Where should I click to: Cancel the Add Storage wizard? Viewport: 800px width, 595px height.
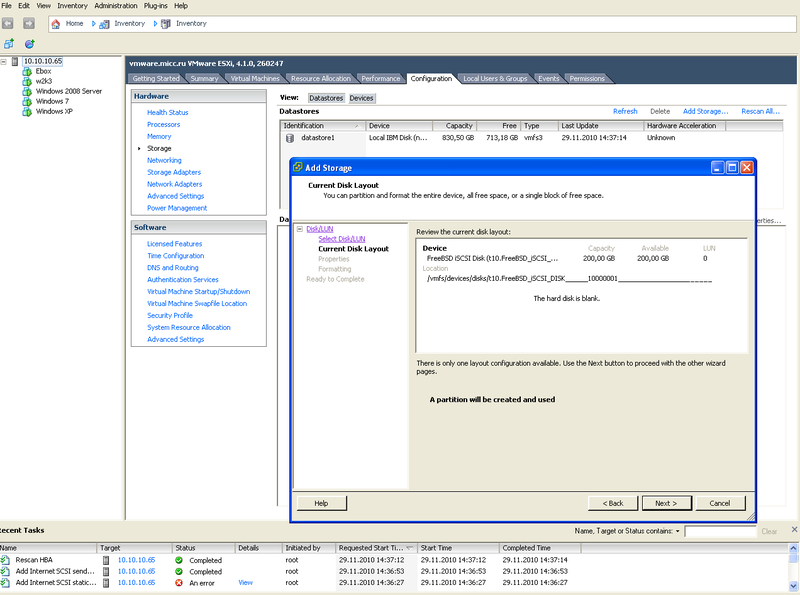[720, 503]
